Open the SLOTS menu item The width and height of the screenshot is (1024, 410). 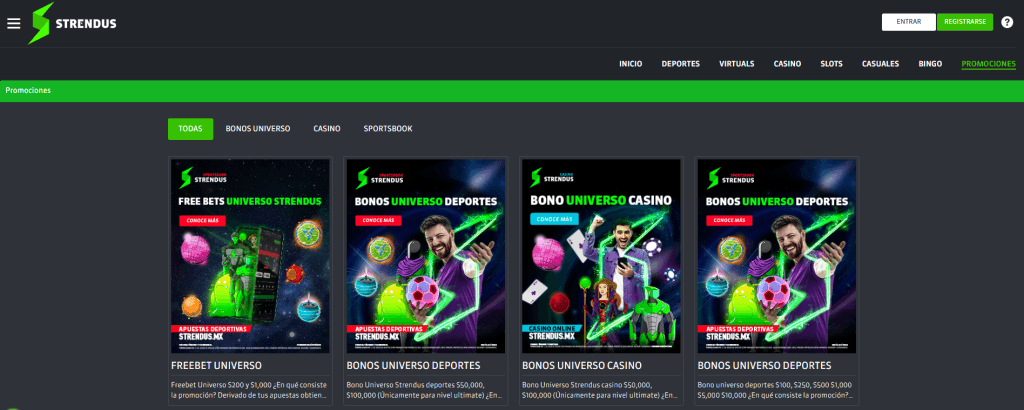click(x=831, y=64)
